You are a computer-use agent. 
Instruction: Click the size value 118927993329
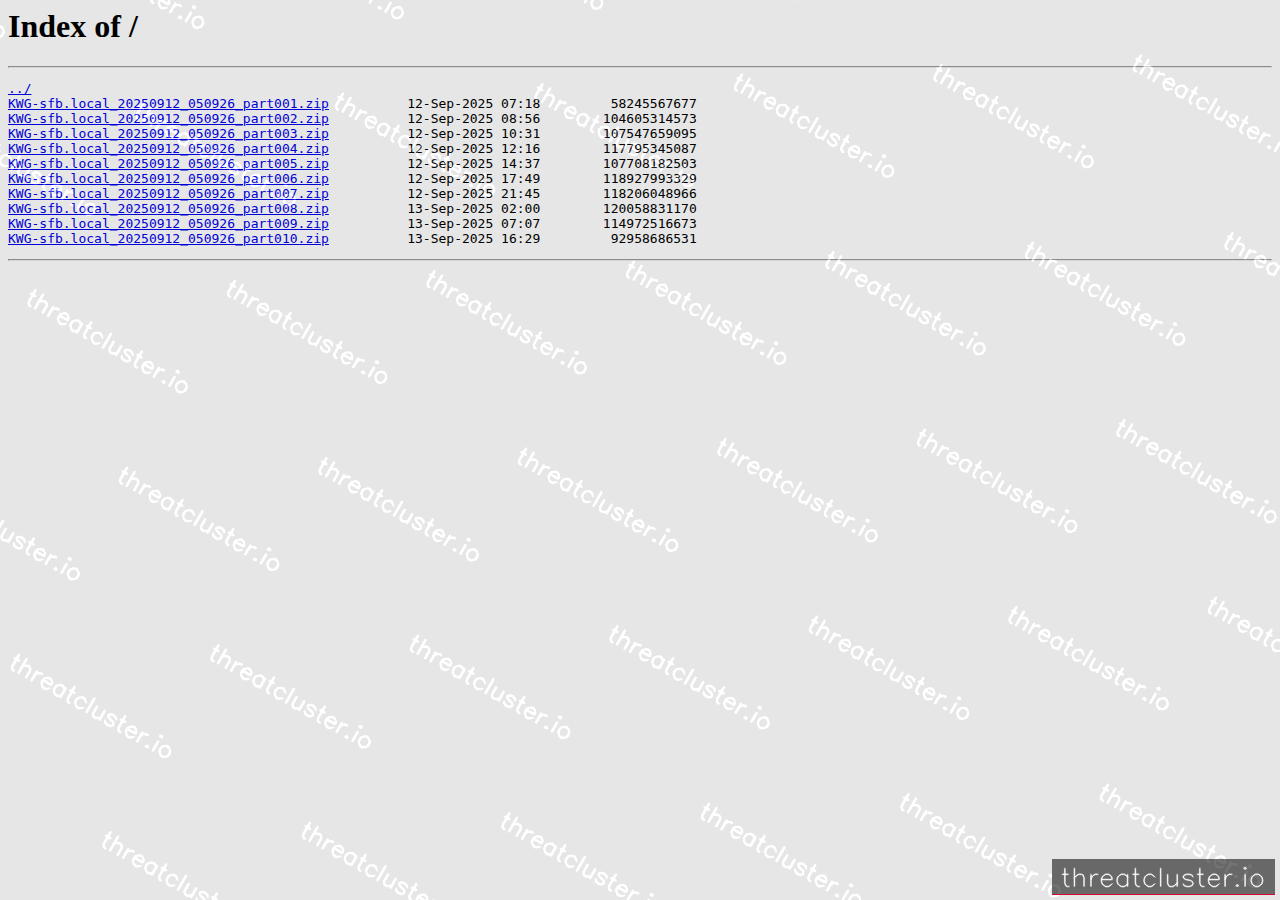(650, 179)
